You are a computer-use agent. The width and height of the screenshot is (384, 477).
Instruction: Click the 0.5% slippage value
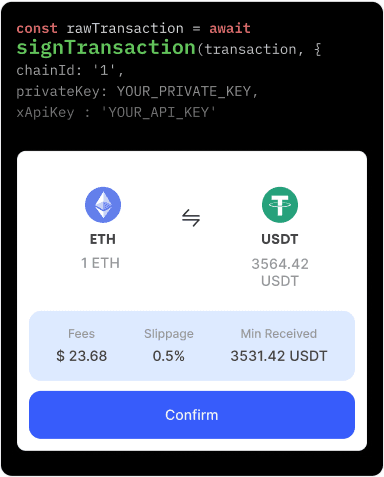pyautogui.click(x=169, y=356)
